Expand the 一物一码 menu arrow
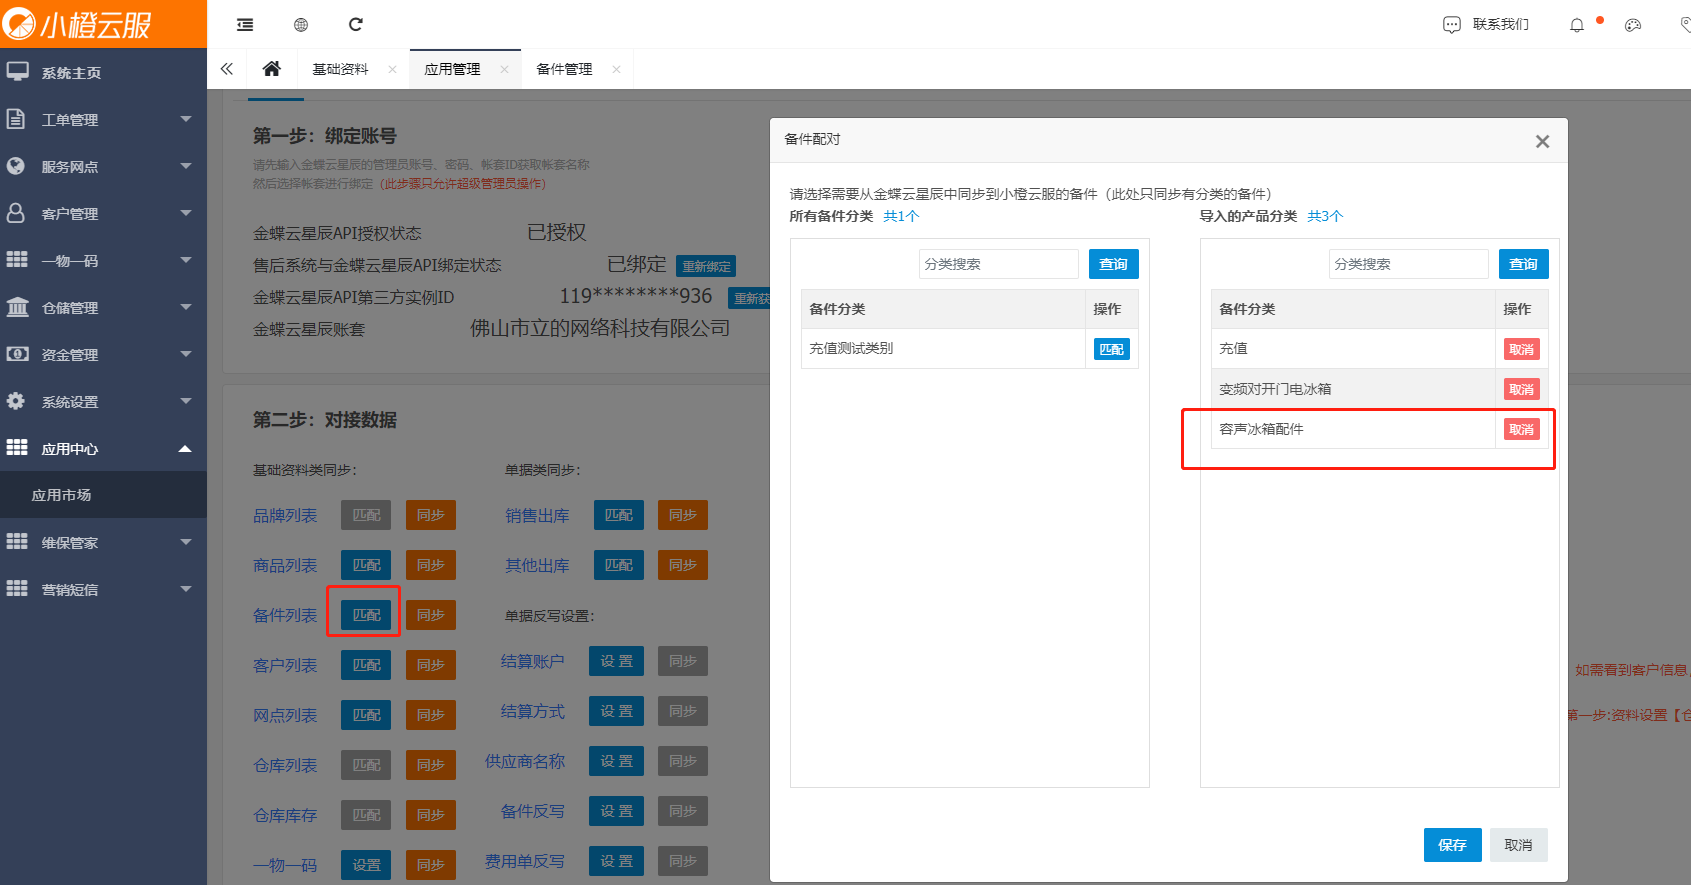This screenshot has height=885, width=1691. coord(185,260)
